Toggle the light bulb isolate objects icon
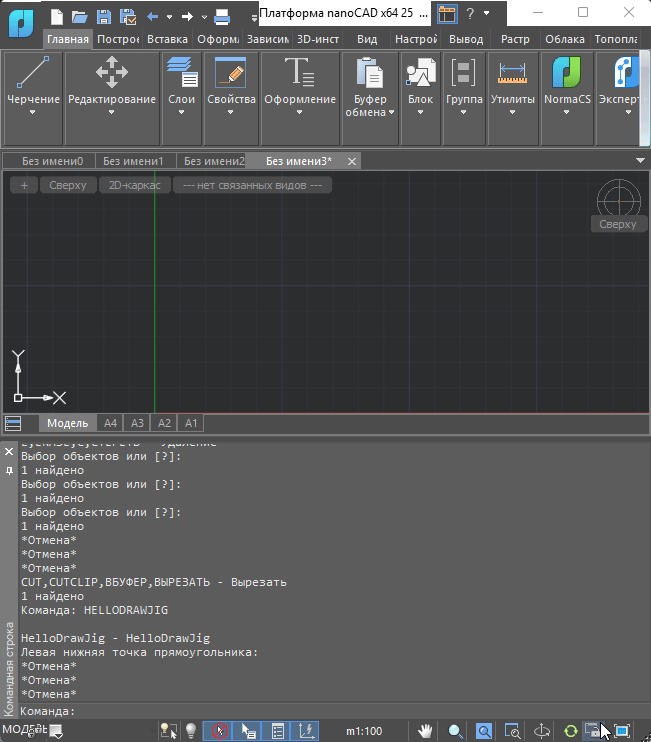 [191, 731]
